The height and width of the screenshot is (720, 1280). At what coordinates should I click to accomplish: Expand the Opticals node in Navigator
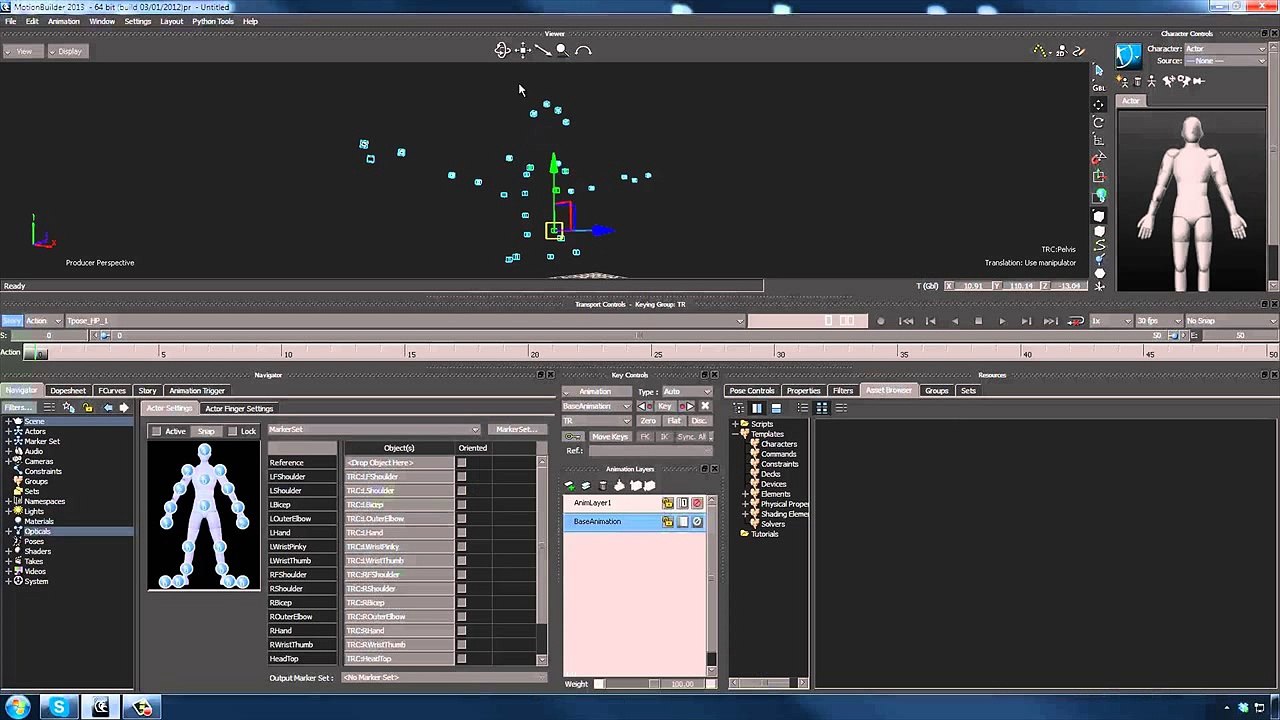click(x=8, y=532)
